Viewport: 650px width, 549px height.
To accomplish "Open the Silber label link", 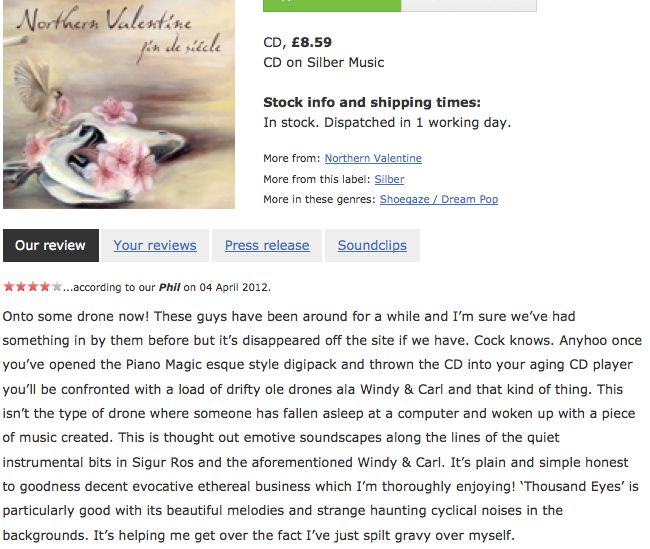I will (389, 179).
